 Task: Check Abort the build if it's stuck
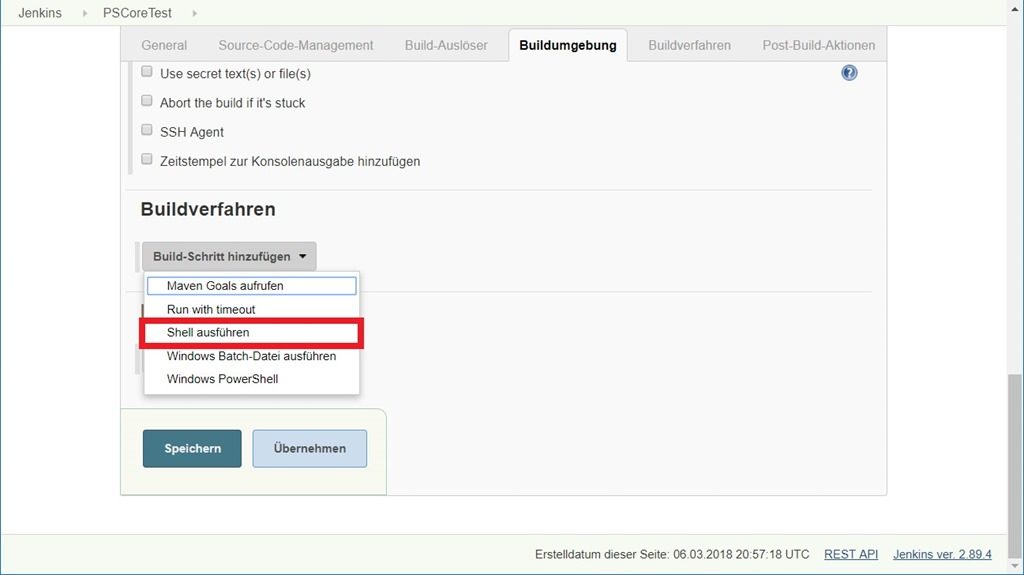click(147, 102)
